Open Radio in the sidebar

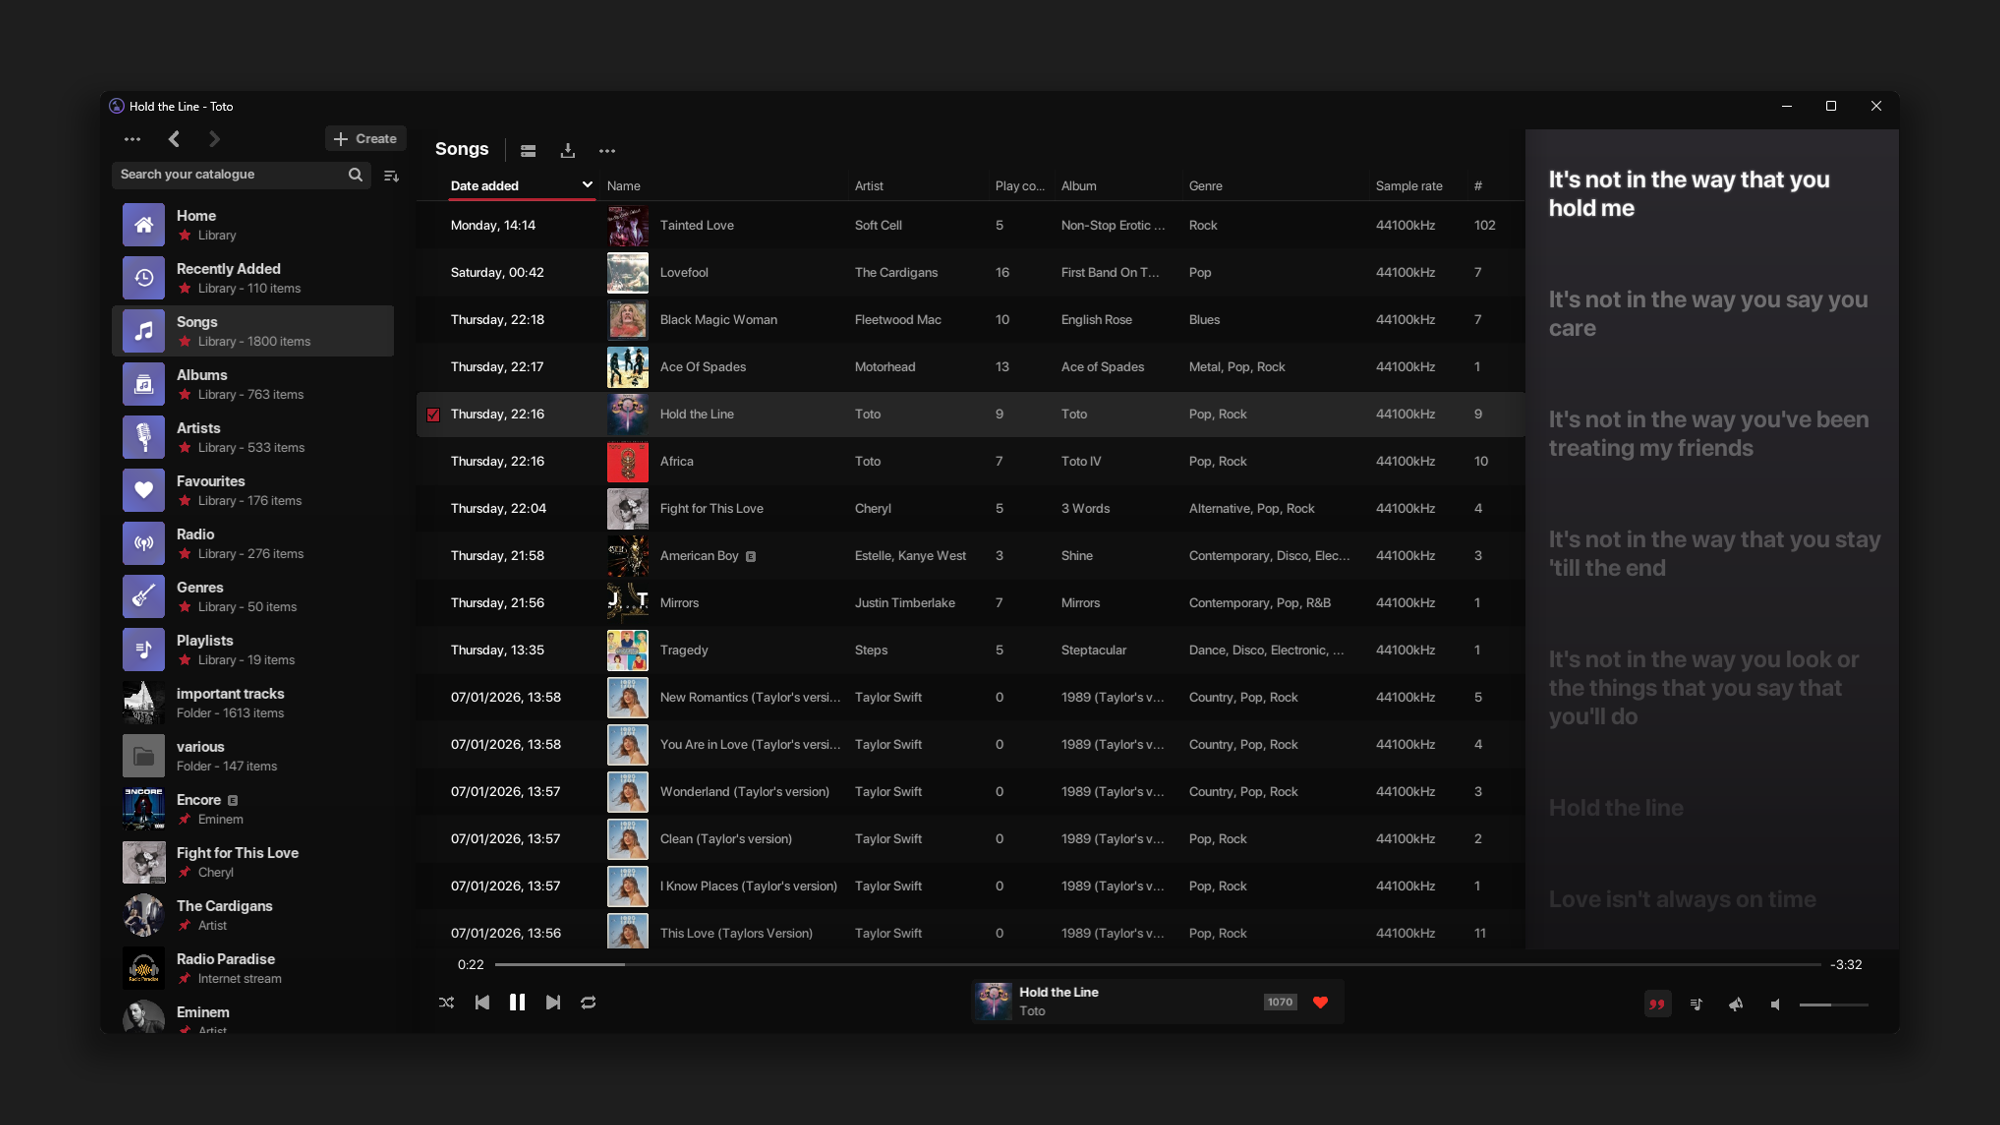click(253, 543)
